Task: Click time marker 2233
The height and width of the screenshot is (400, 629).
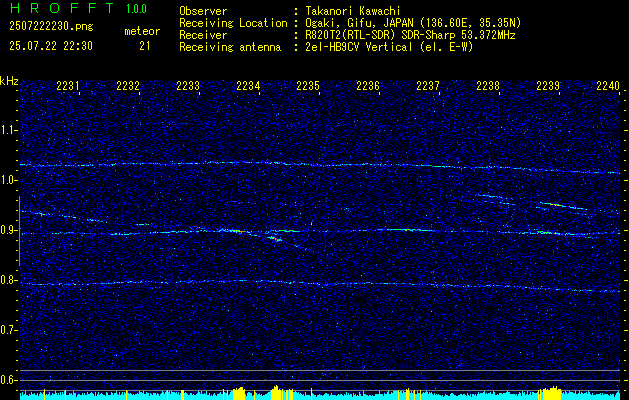Action: click(x=188, y=86)
